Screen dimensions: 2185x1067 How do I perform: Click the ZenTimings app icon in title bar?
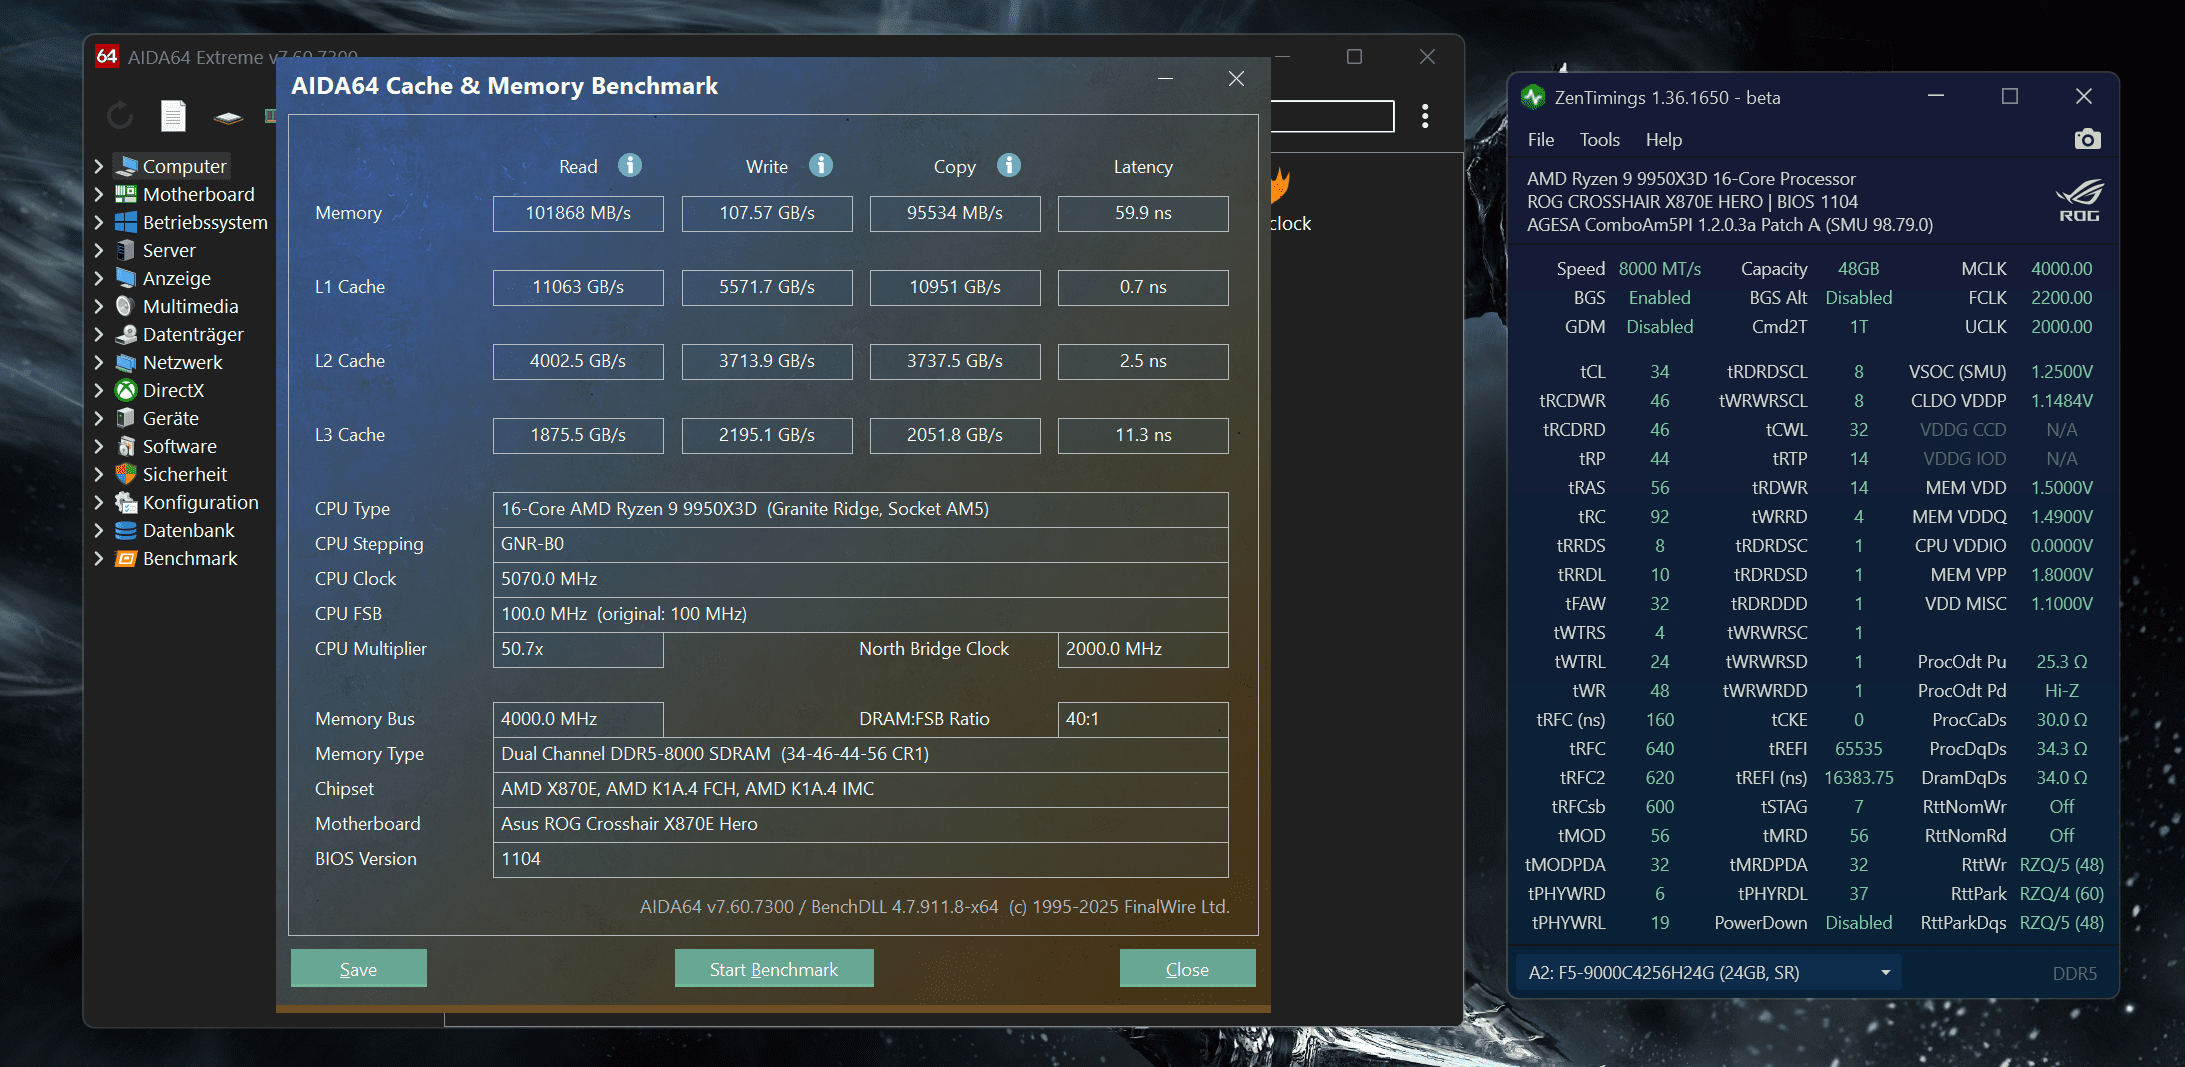click(x=1533, y=97)
